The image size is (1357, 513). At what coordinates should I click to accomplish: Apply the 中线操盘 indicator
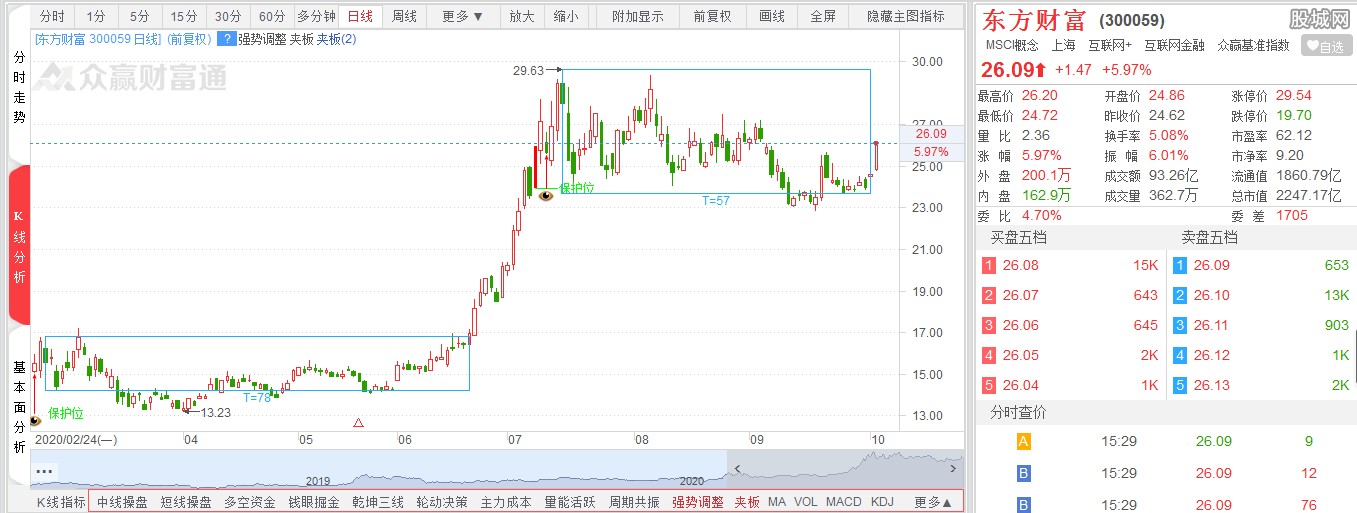pyautogui.click(x=122, y=502)
